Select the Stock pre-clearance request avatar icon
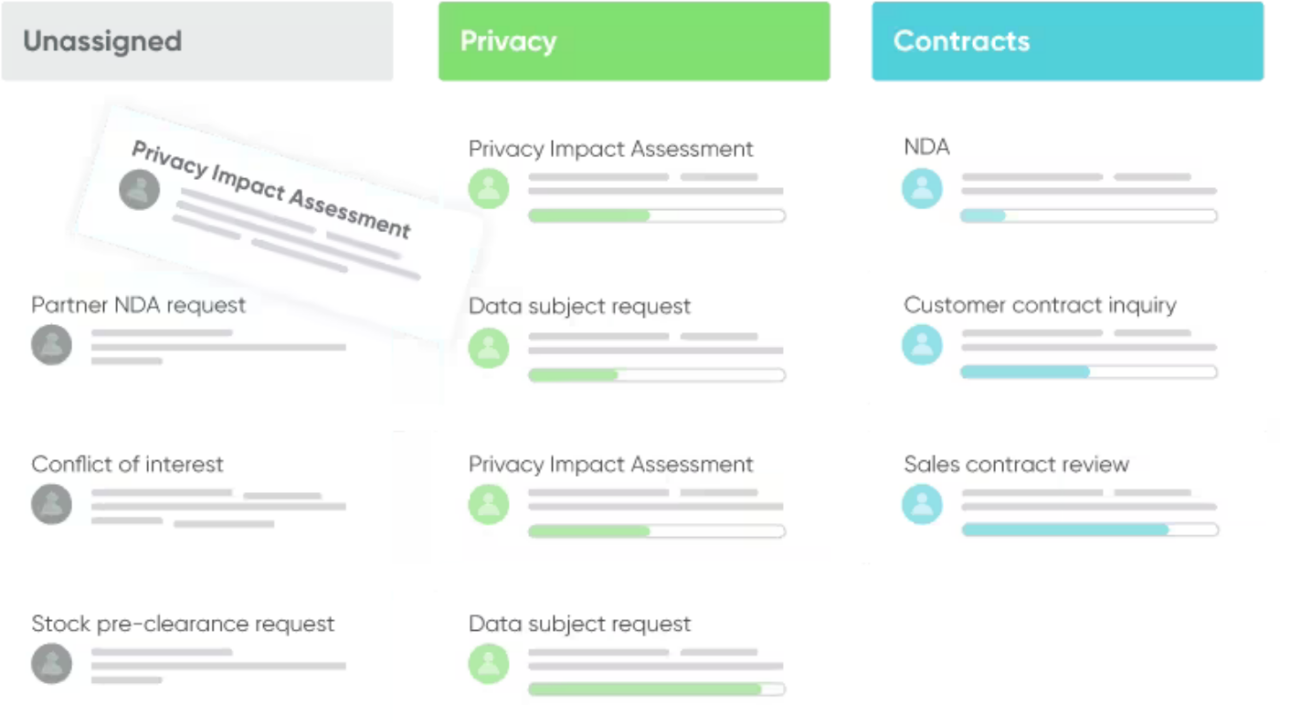 (51, 663)
